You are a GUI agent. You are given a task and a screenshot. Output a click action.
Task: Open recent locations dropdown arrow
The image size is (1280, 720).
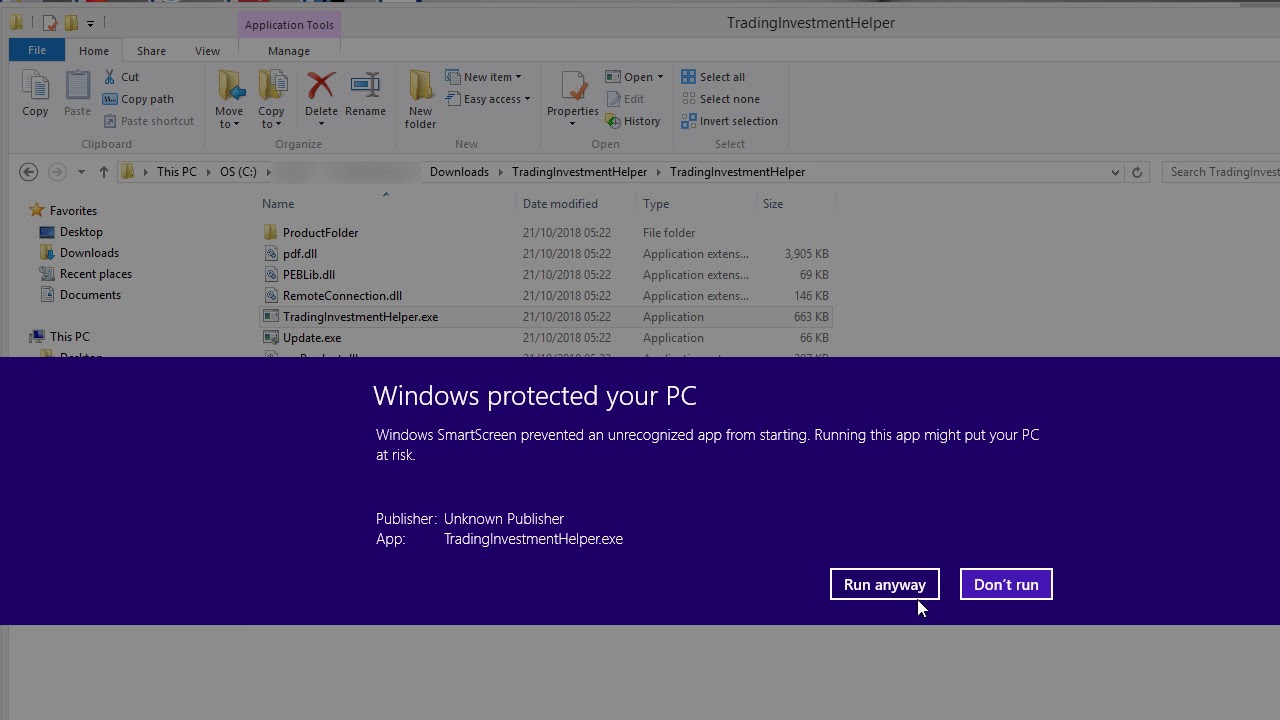[x=81, y=172]
